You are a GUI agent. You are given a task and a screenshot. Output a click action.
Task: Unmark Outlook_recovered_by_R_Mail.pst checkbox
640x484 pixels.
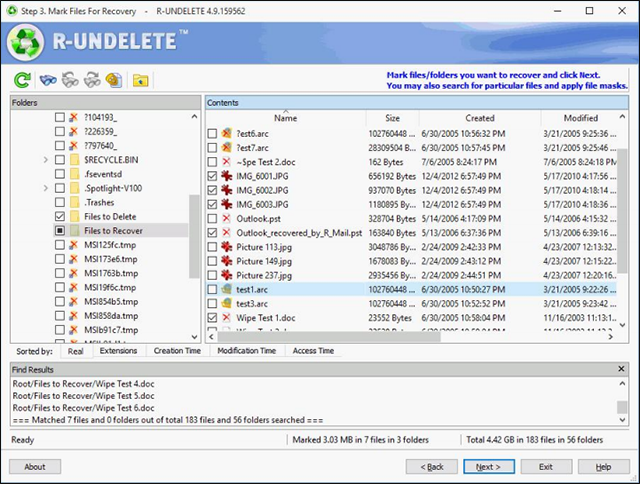[x=212, y=233]
